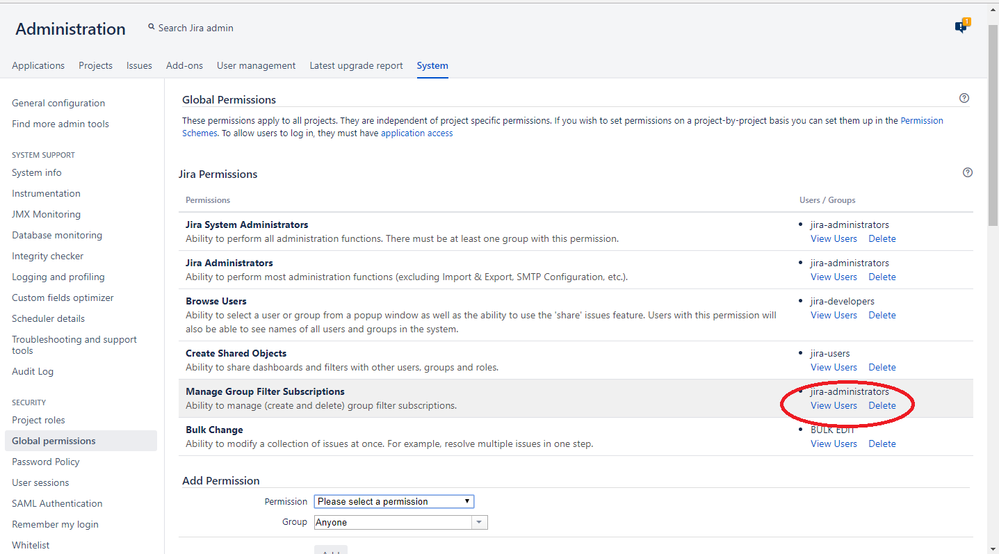View Users for Bulk Change permission

pyautogui.click(x=833, y=444)
